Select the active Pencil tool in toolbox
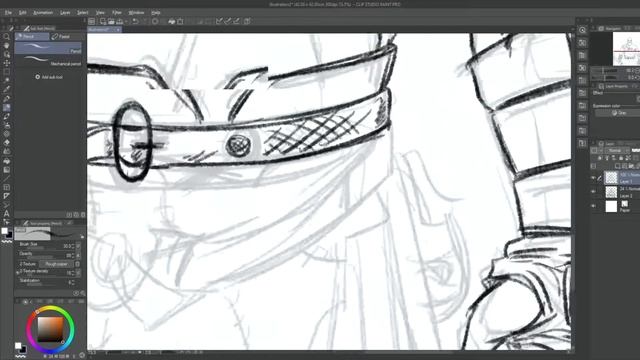The height and width of the screenshot is (360, 640). [x=7, y=107]
